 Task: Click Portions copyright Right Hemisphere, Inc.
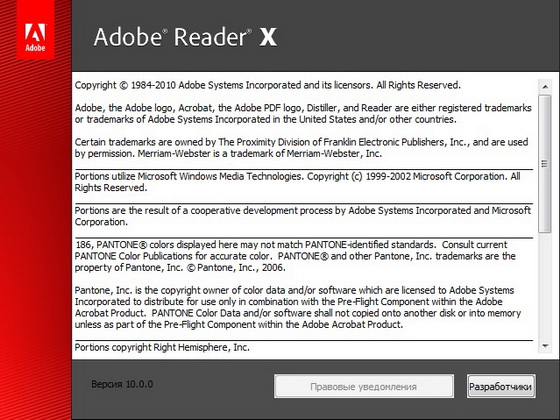click(x=162, y=348)
